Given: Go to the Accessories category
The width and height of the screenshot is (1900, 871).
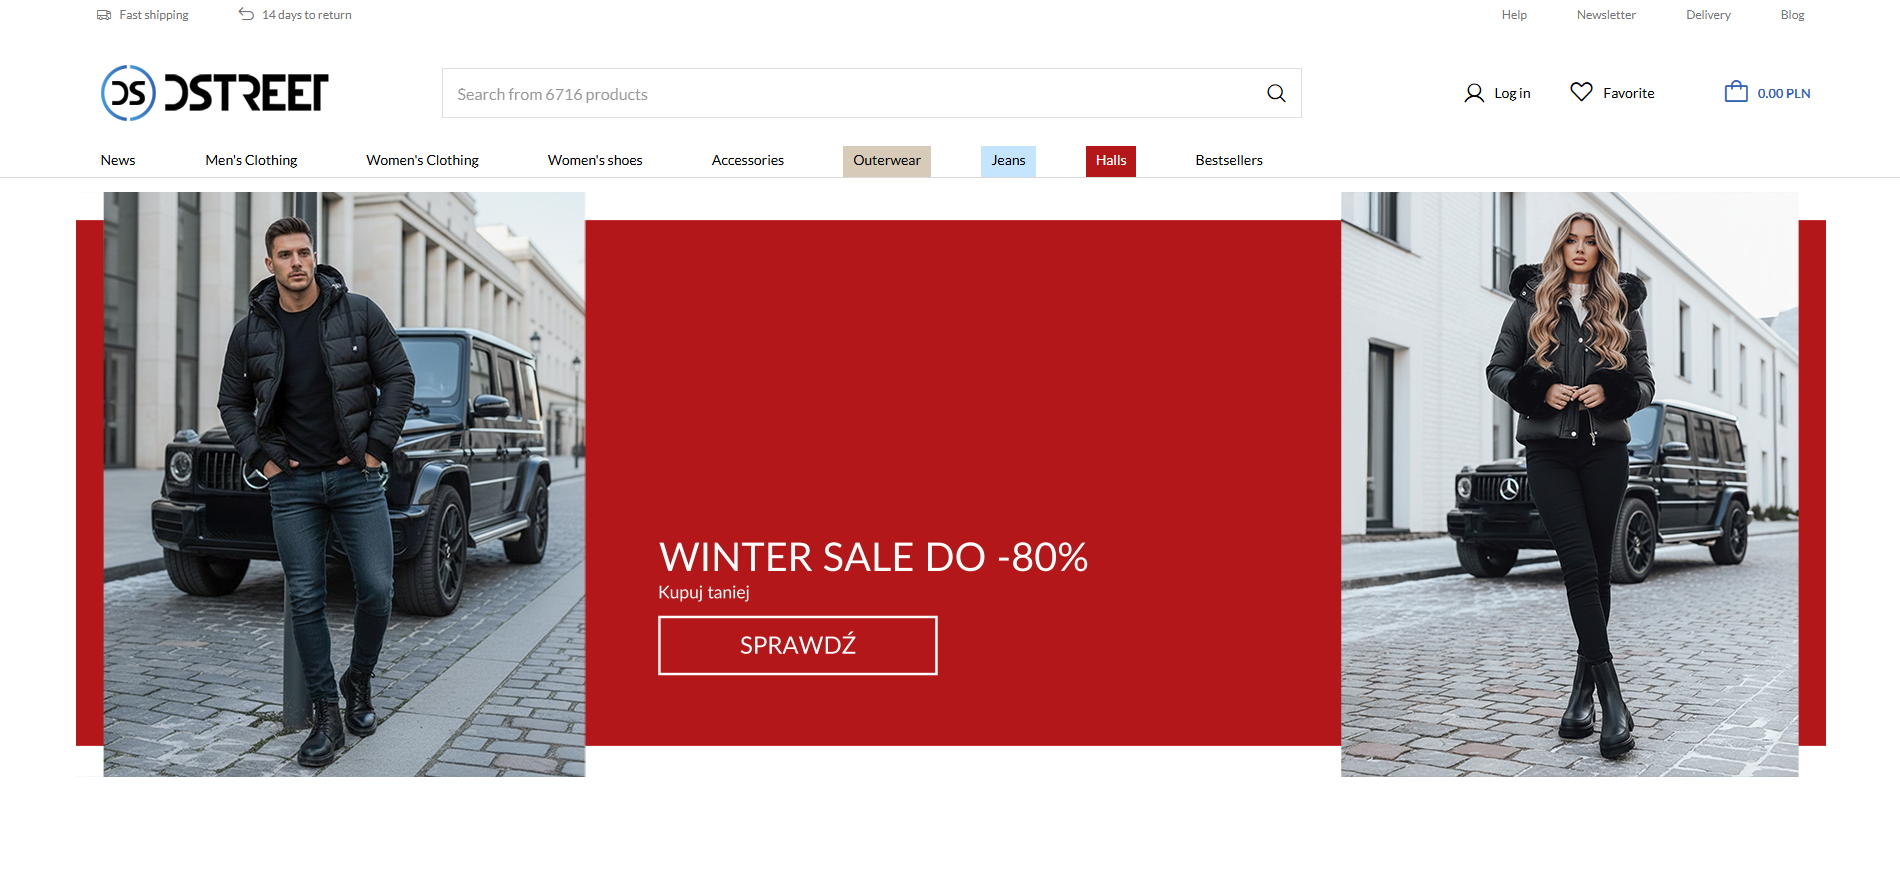Looking at the screenshot, I should point(747,160).
